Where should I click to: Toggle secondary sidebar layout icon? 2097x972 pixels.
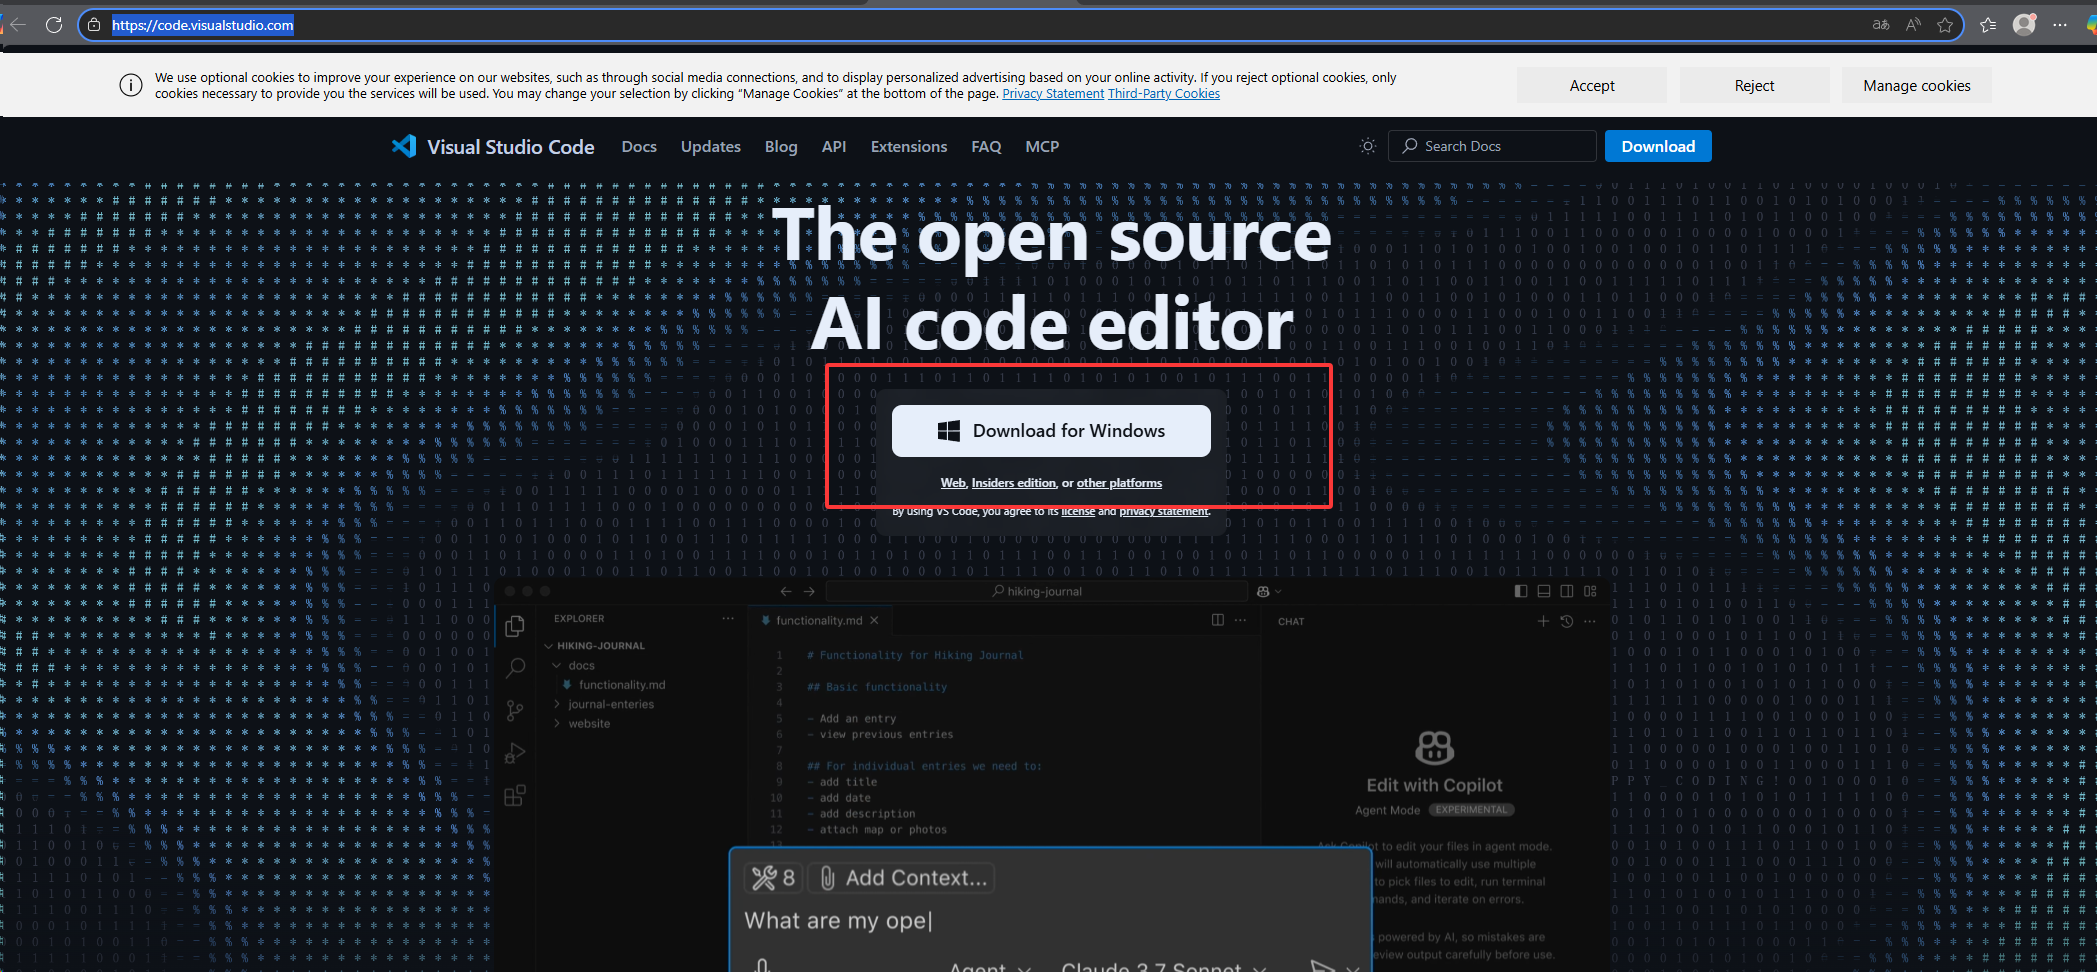pyautogui.click(x=1567, y=592)
